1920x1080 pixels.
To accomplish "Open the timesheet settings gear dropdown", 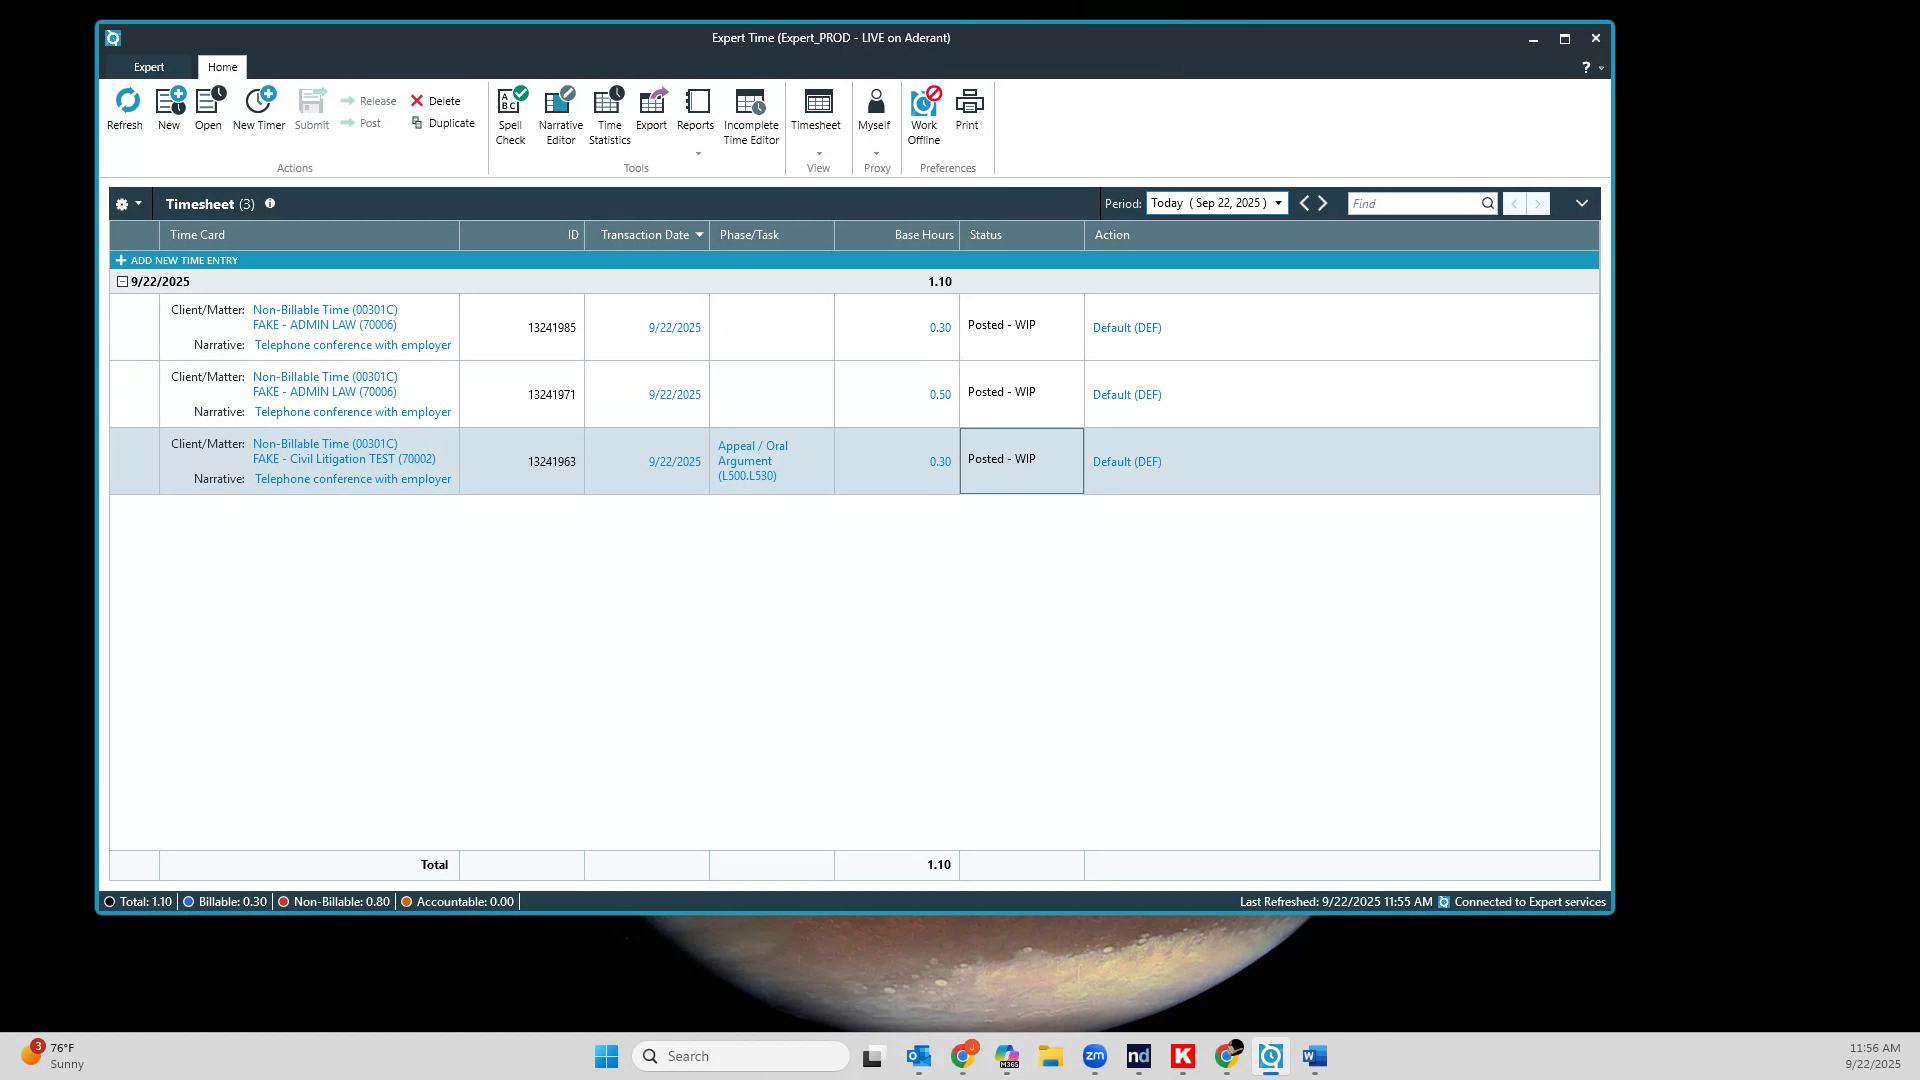I will tap(127, 203).
